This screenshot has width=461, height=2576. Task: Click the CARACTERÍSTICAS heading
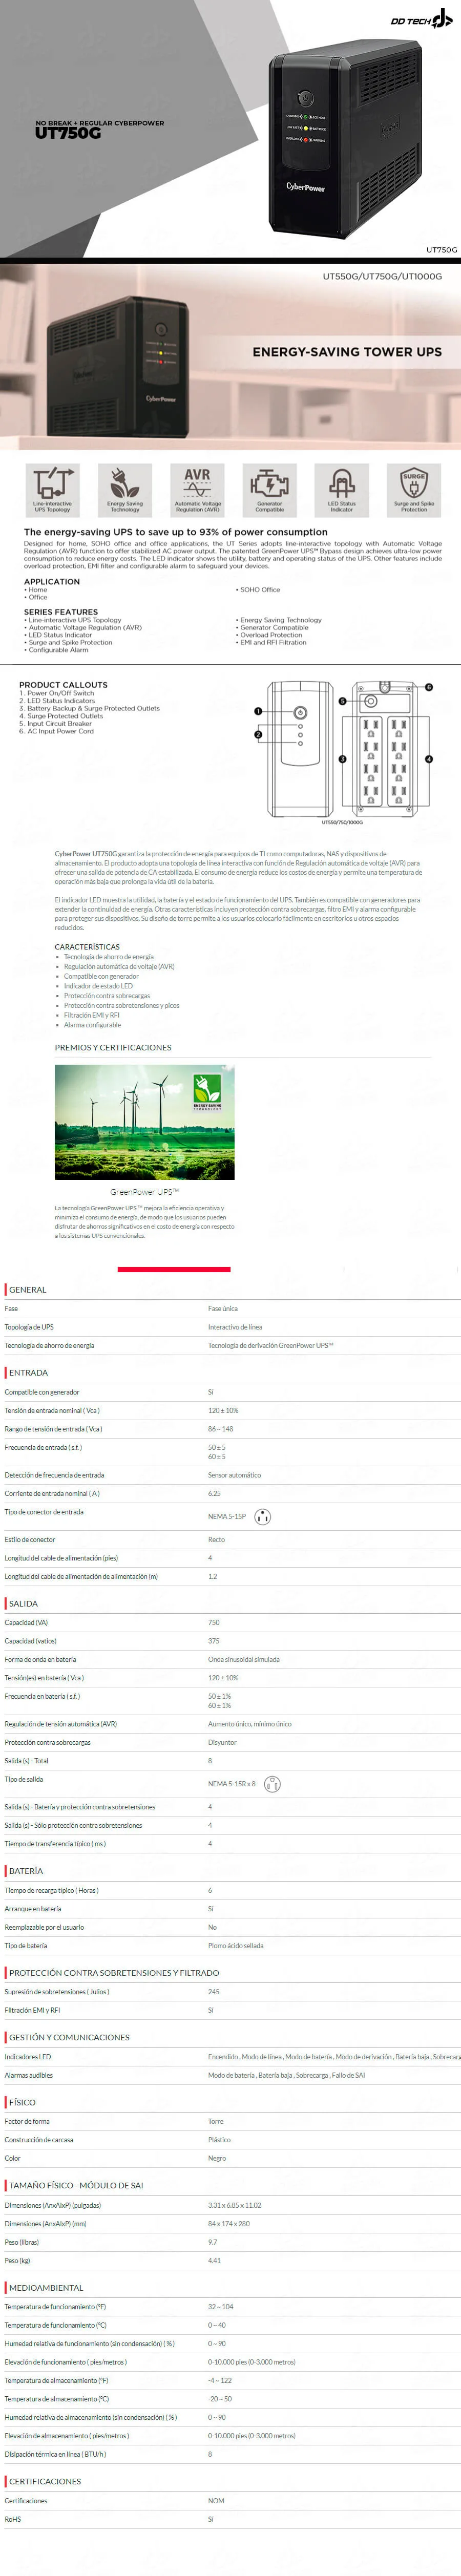[x=87, y=946]
